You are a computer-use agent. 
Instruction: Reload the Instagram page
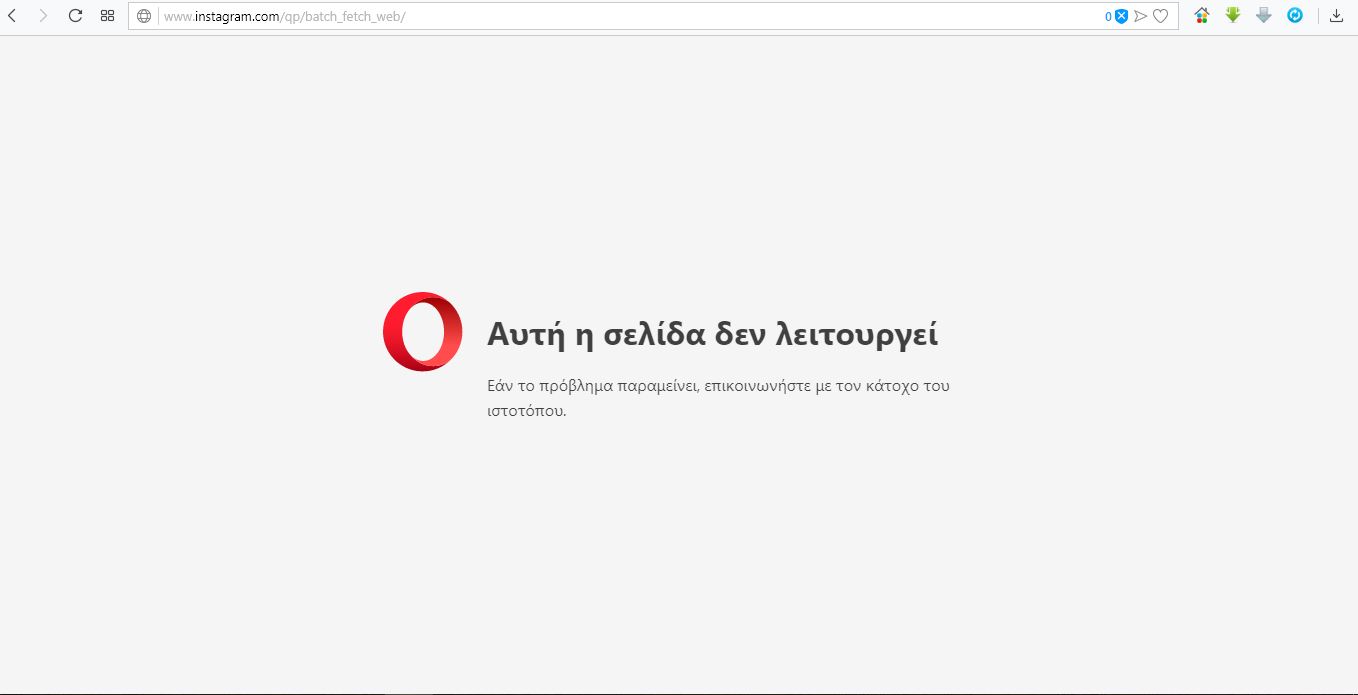coord(75,16)
